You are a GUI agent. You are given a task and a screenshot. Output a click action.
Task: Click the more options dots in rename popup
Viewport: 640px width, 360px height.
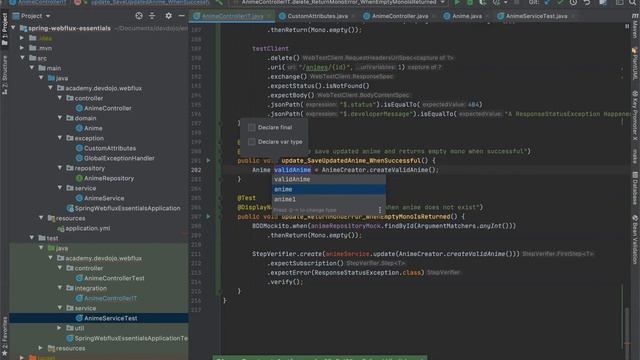click(x=380, y=210)
